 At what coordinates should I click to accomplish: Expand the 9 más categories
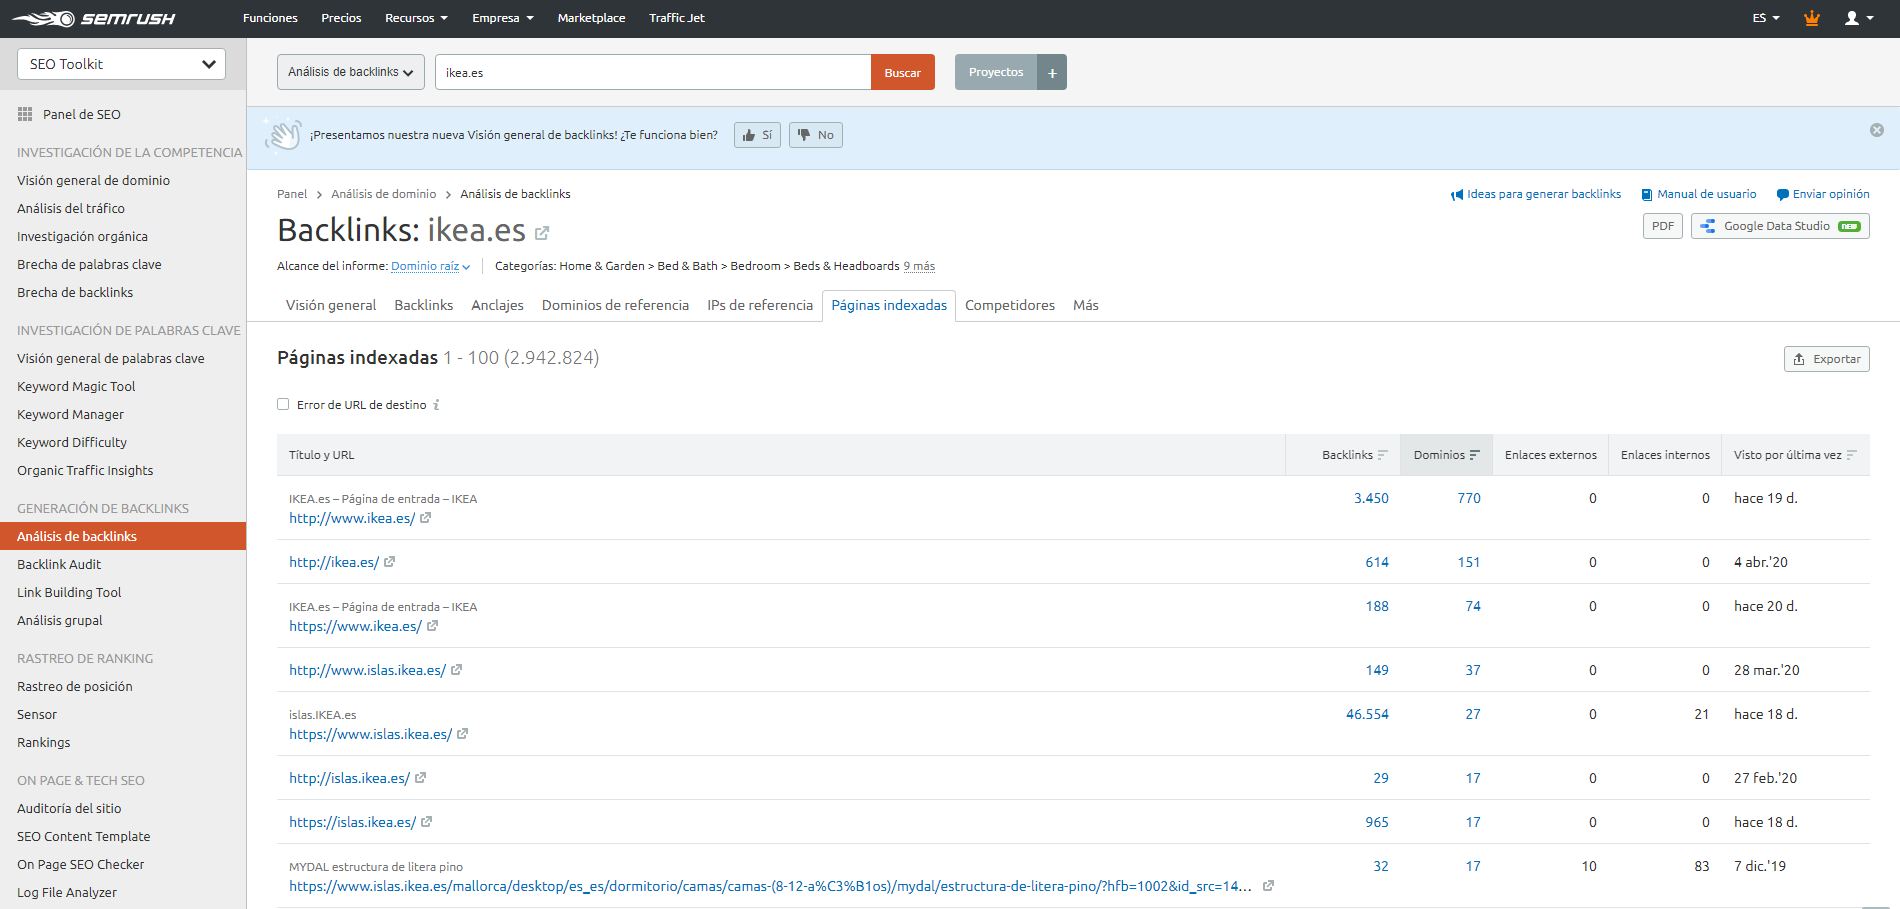coord(919,266)
